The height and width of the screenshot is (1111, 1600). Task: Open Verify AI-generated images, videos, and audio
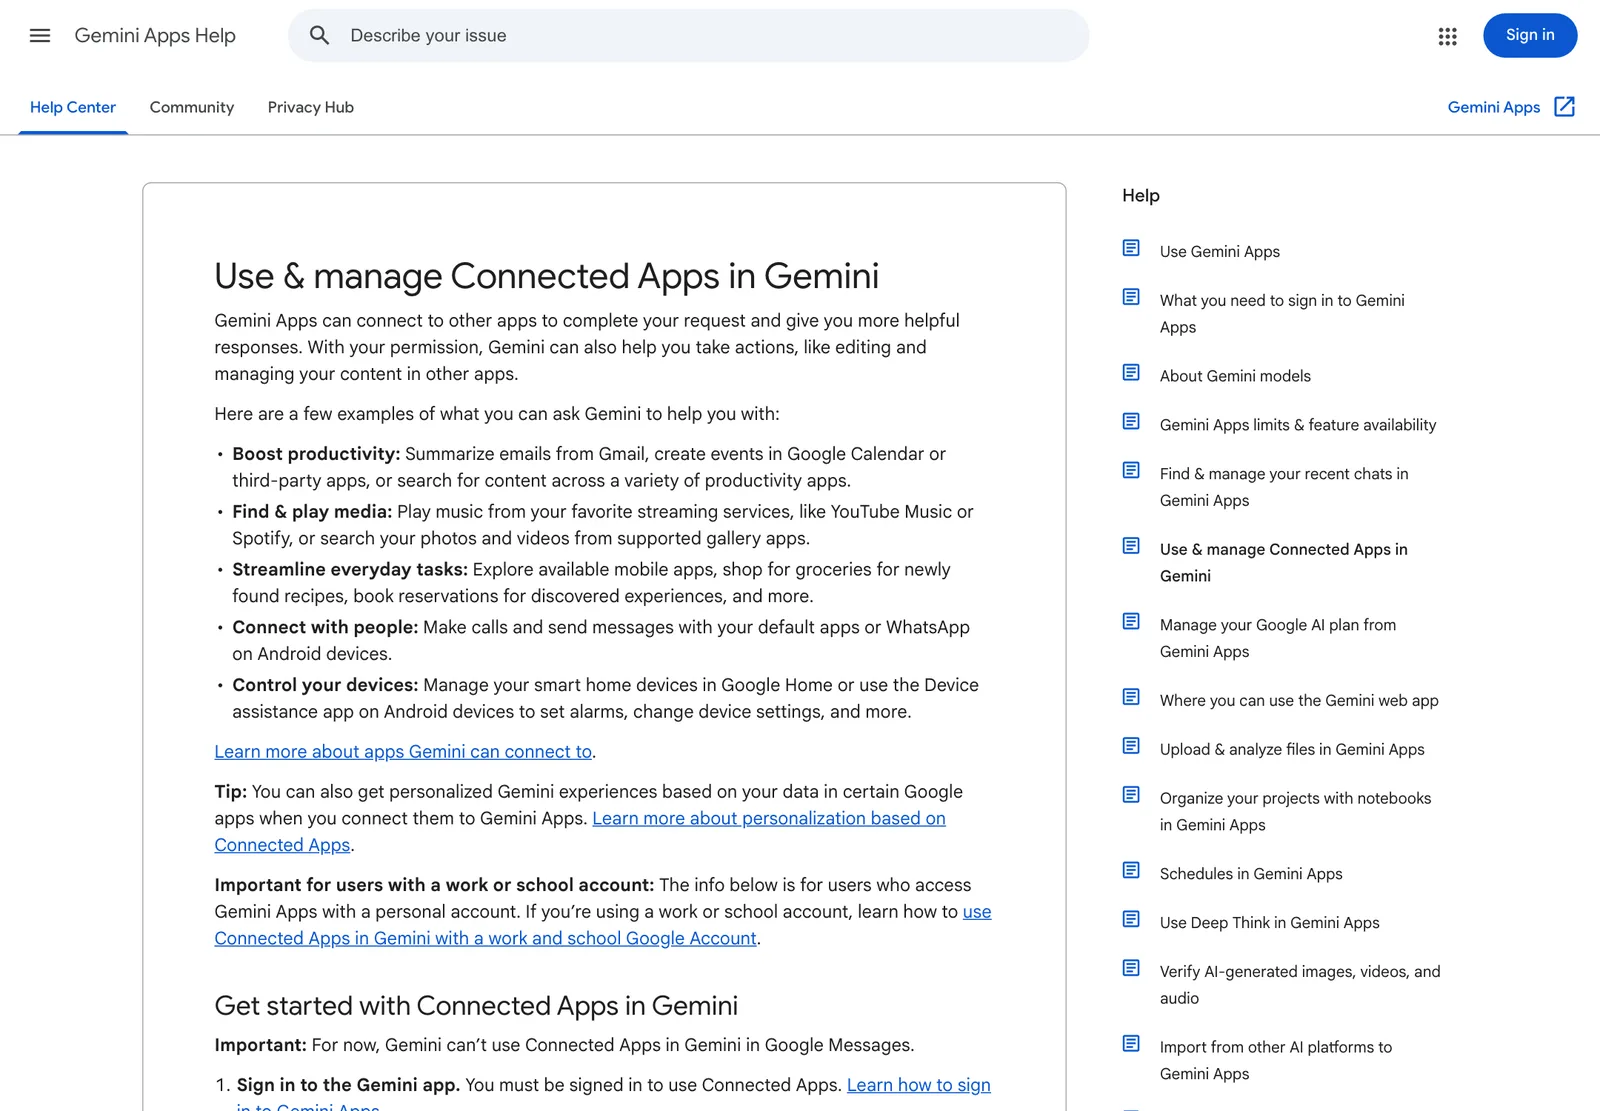(1300, 985)
